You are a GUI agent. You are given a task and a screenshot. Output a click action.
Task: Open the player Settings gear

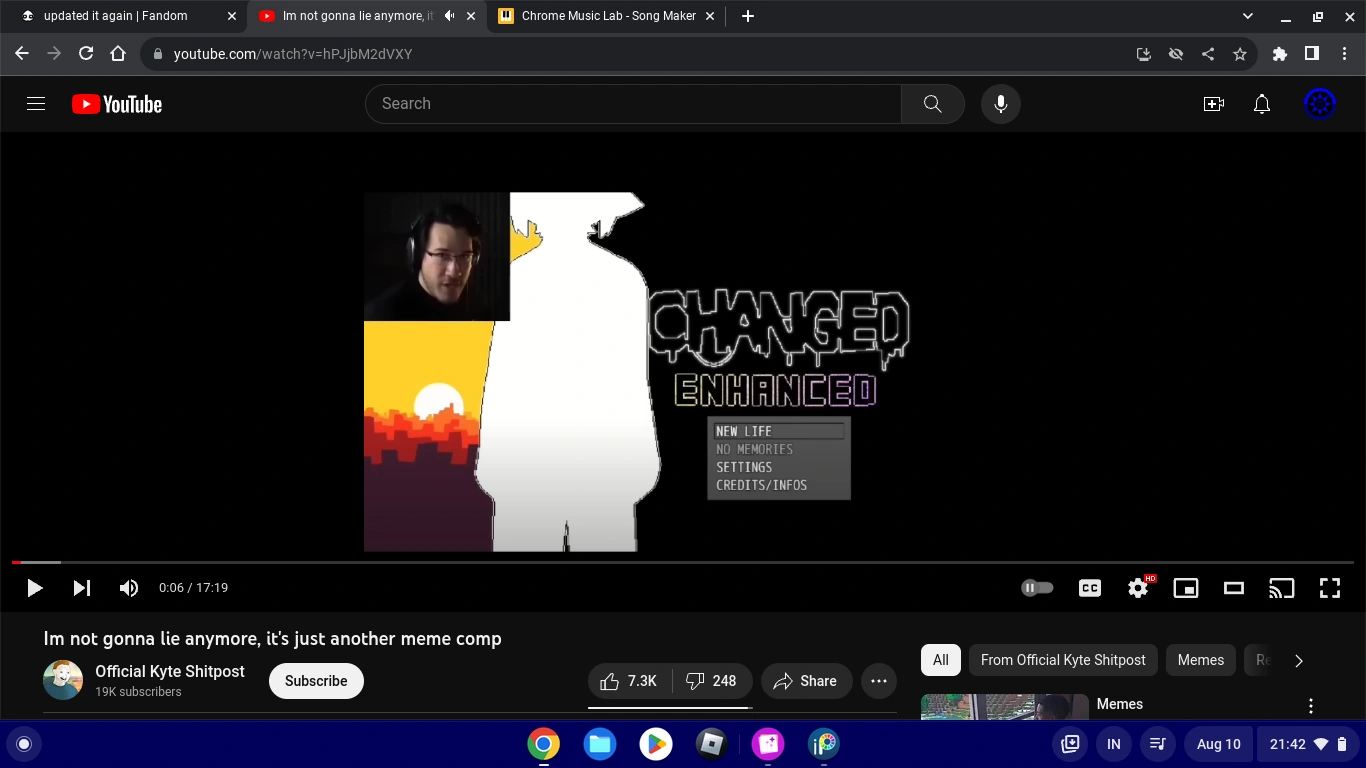point(1137,587)
